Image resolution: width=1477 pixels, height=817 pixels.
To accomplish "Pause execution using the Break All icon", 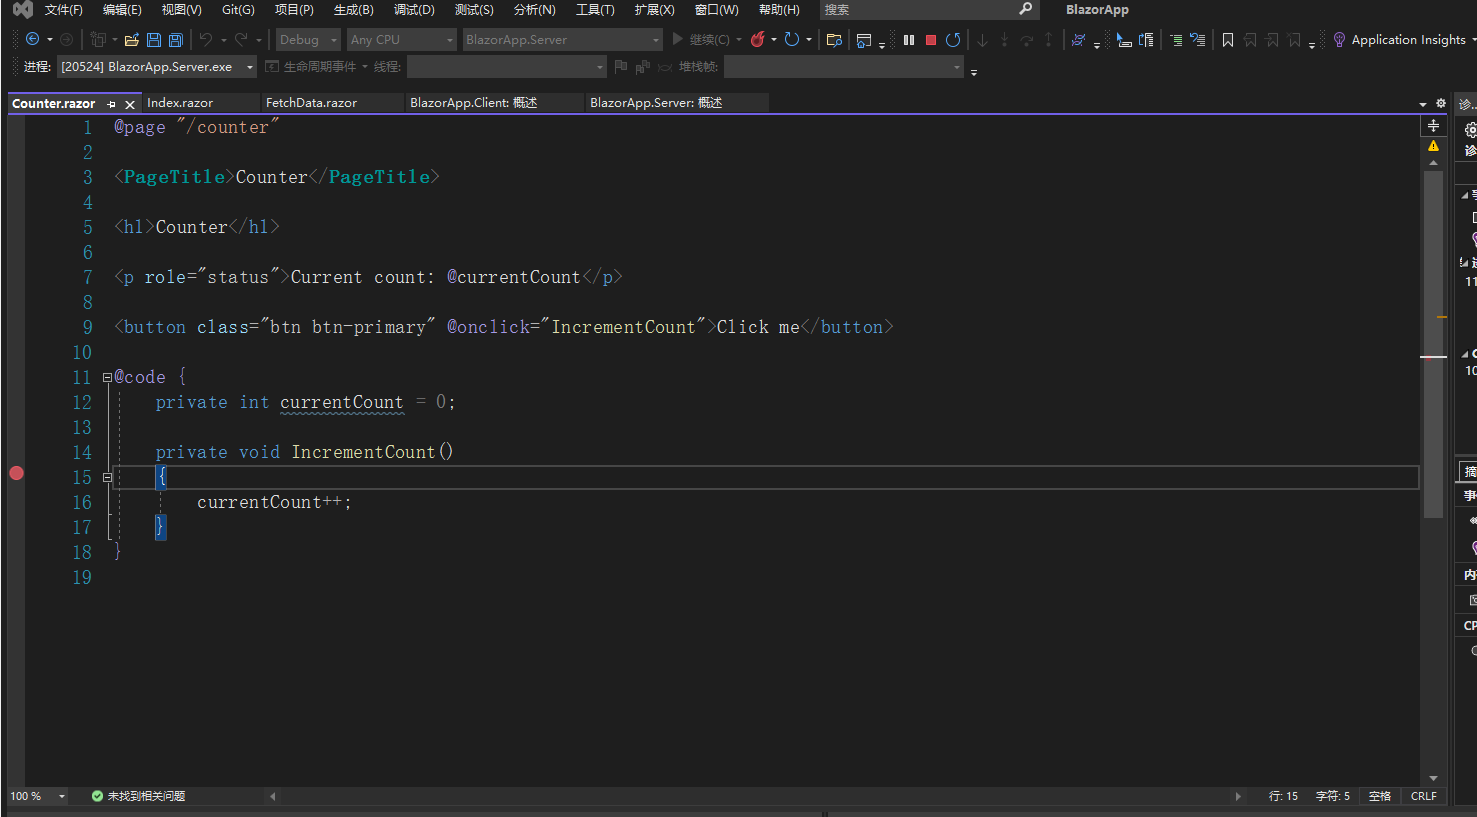I will [911, 40].
